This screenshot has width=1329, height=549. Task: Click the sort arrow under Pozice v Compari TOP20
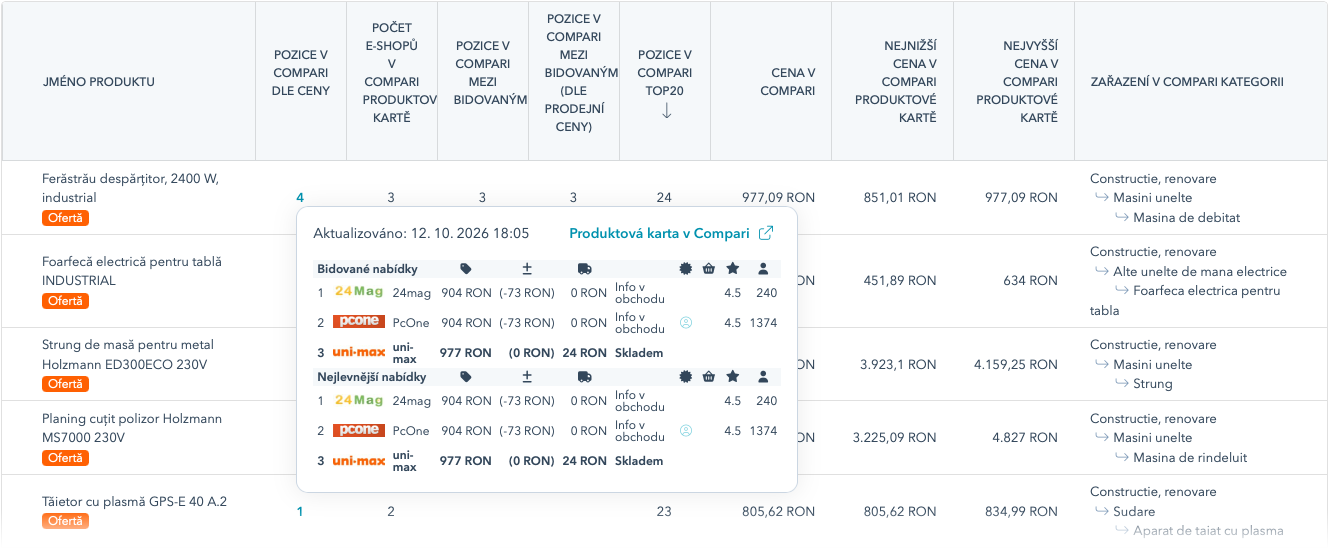(666, 110)
